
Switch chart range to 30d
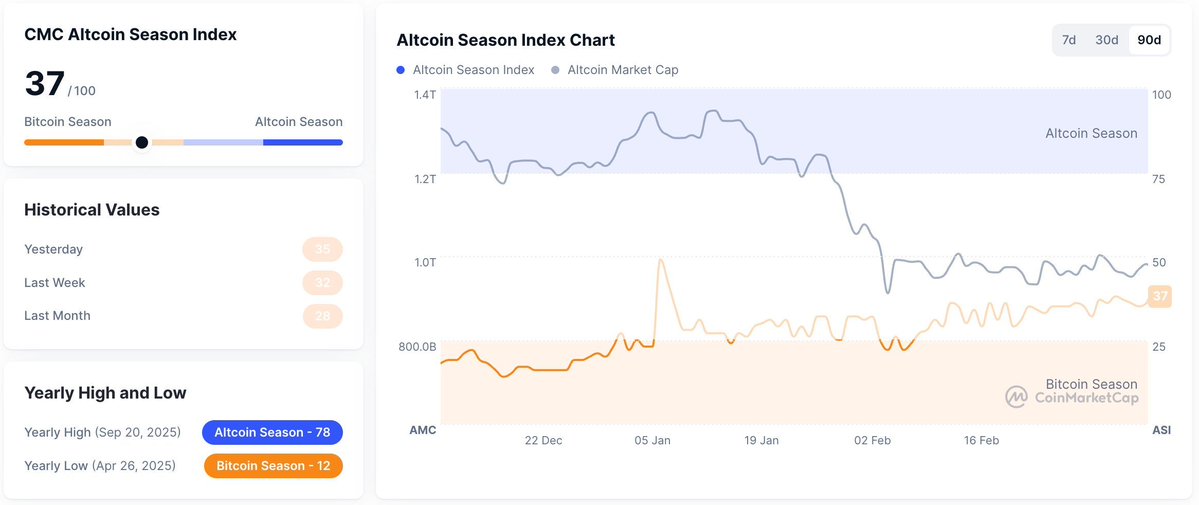point(1106,40)
